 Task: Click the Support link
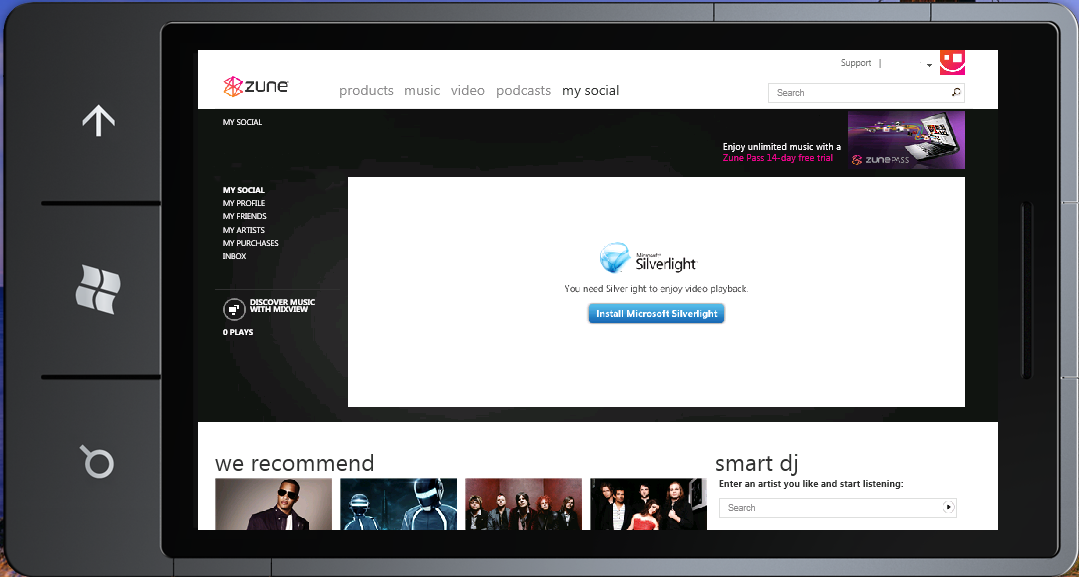click(856, 63)
